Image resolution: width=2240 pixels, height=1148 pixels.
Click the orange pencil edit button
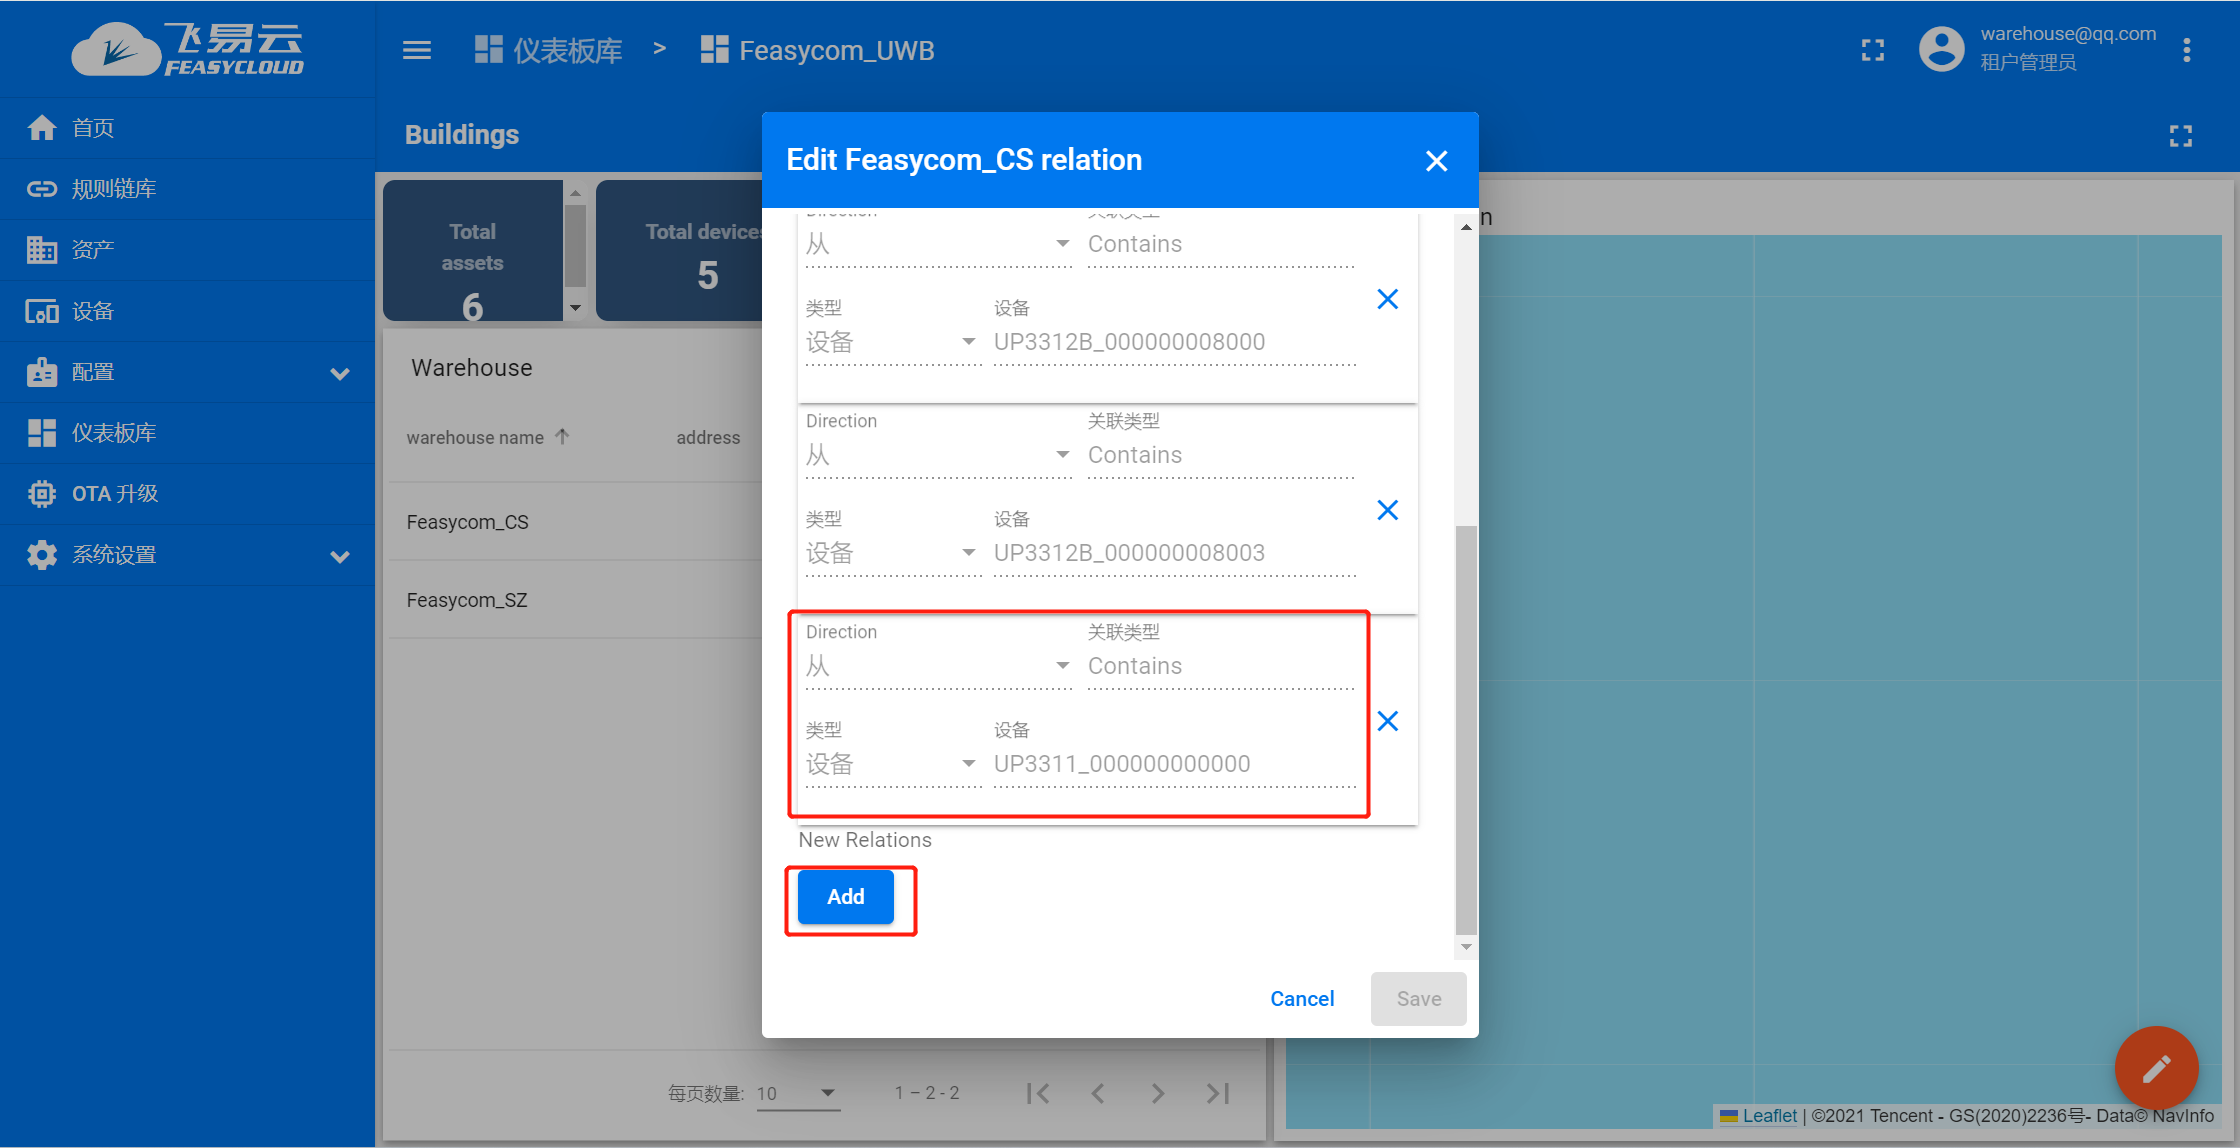pos(2155,1067)
